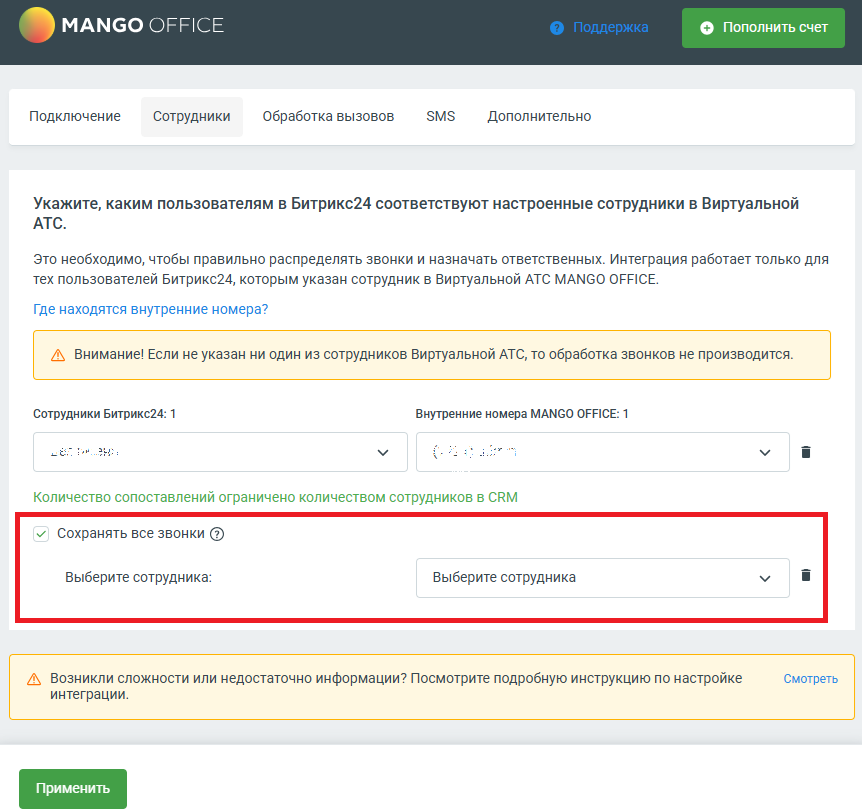Click the Поддержка question mark icon

click(x=556, y=28)
